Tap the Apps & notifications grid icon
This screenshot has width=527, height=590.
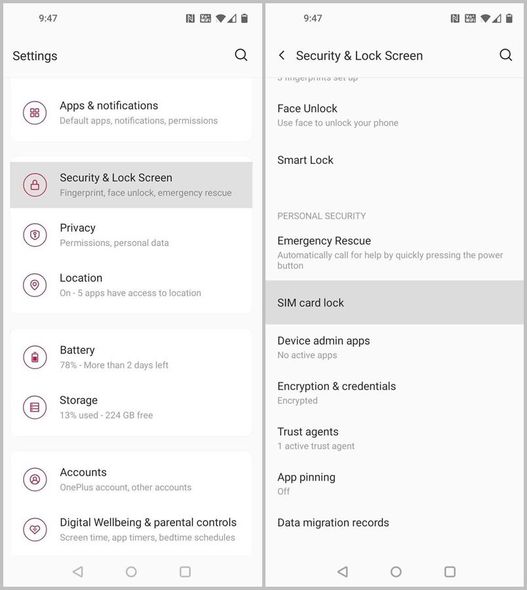(x=35, y=113)
